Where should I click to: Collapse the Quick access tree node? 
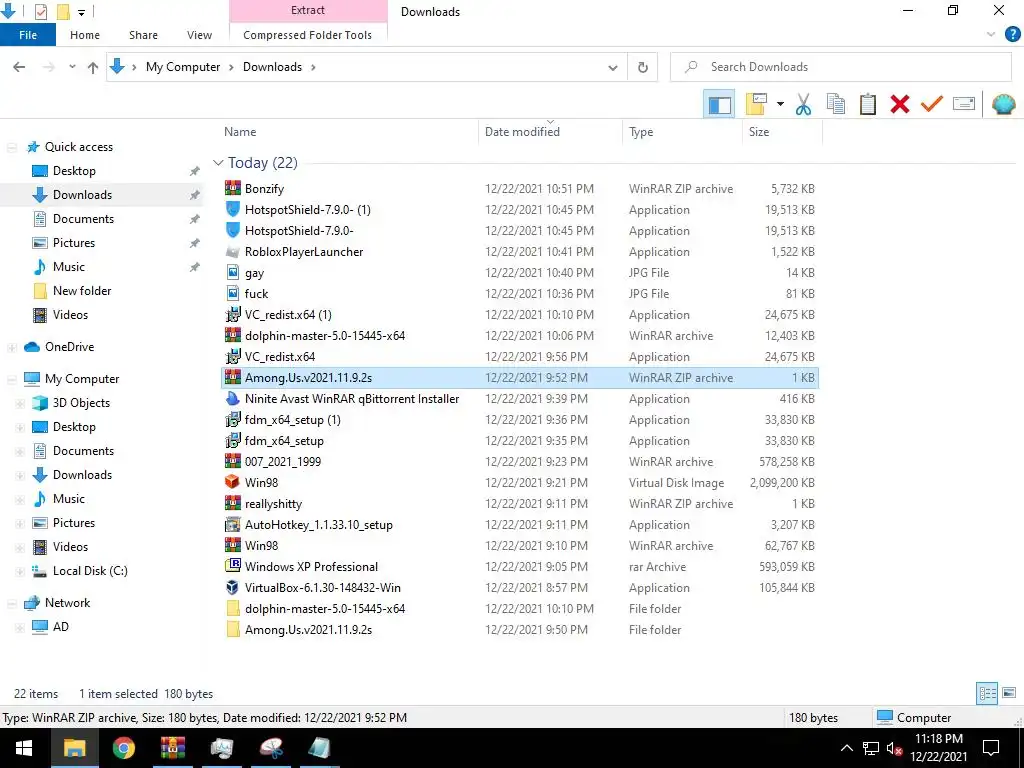pos(12,148)
